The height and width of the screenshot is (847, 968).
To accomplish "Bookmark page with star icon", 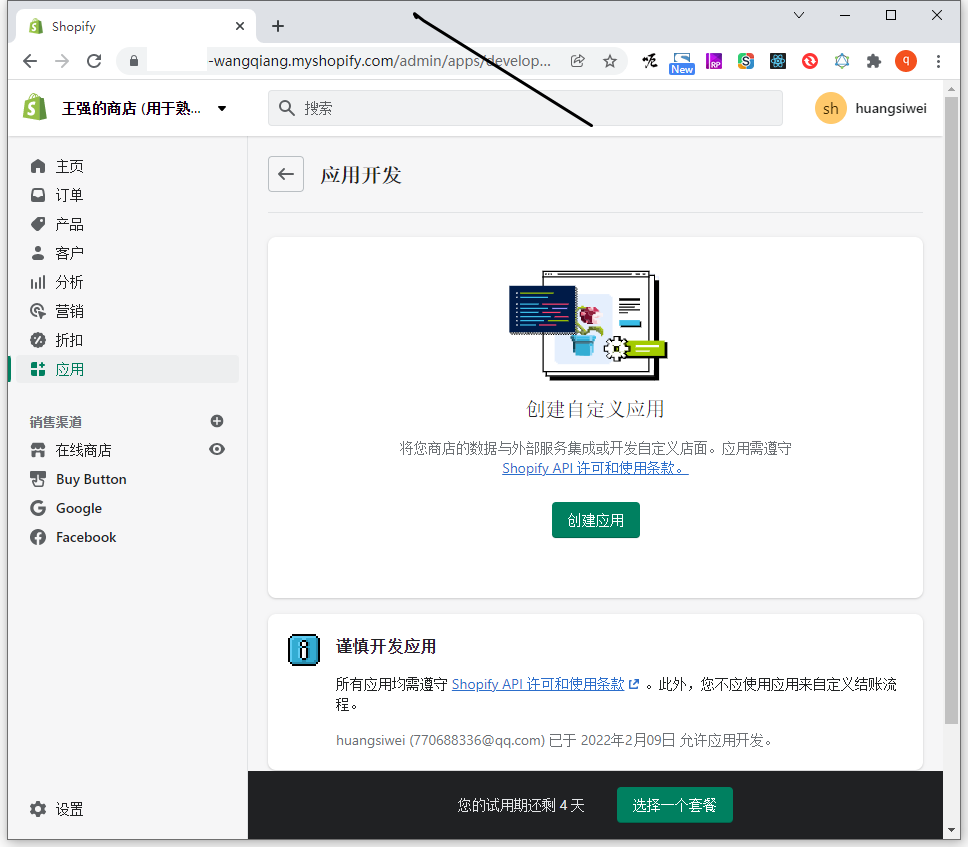I will (610, 61).
